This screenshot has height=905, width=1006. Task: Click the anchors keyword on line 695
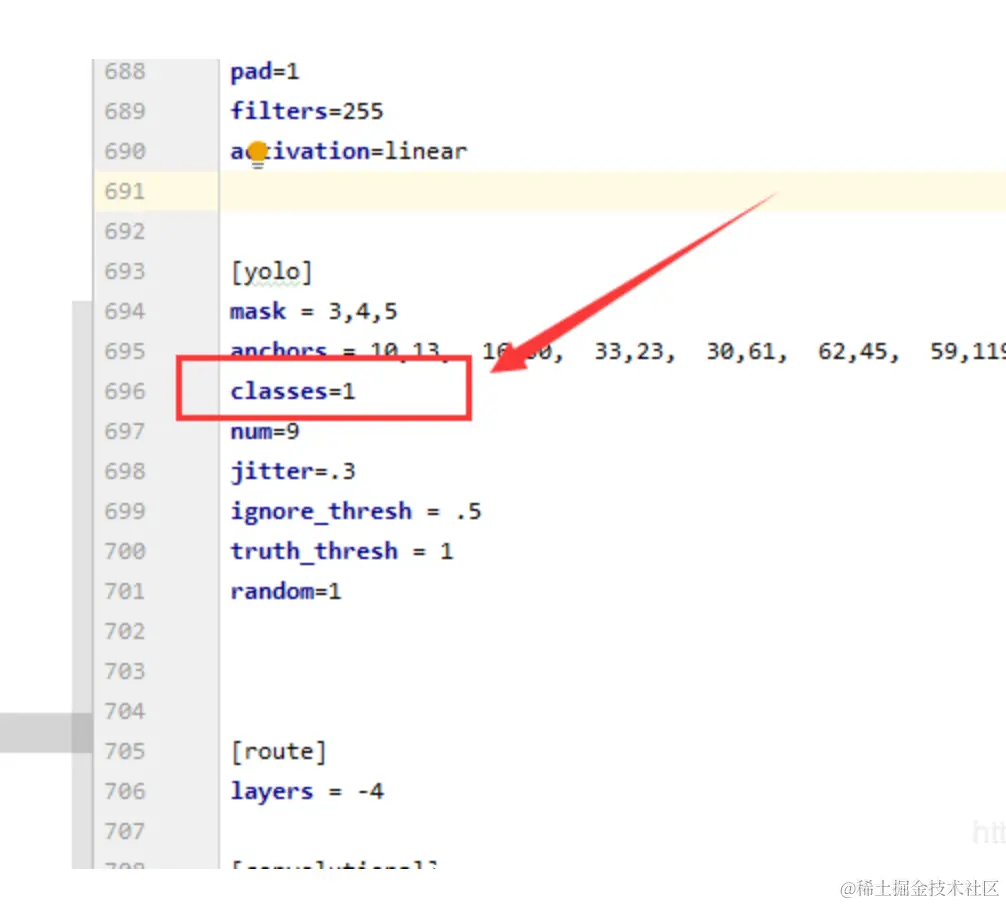278,350
